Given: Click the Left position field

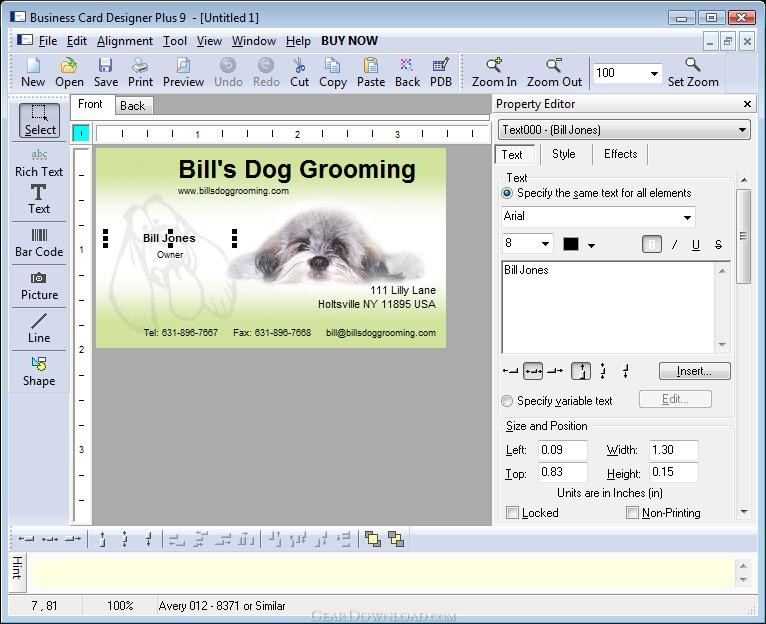Looking at the screenshot, I should (562, 450).
